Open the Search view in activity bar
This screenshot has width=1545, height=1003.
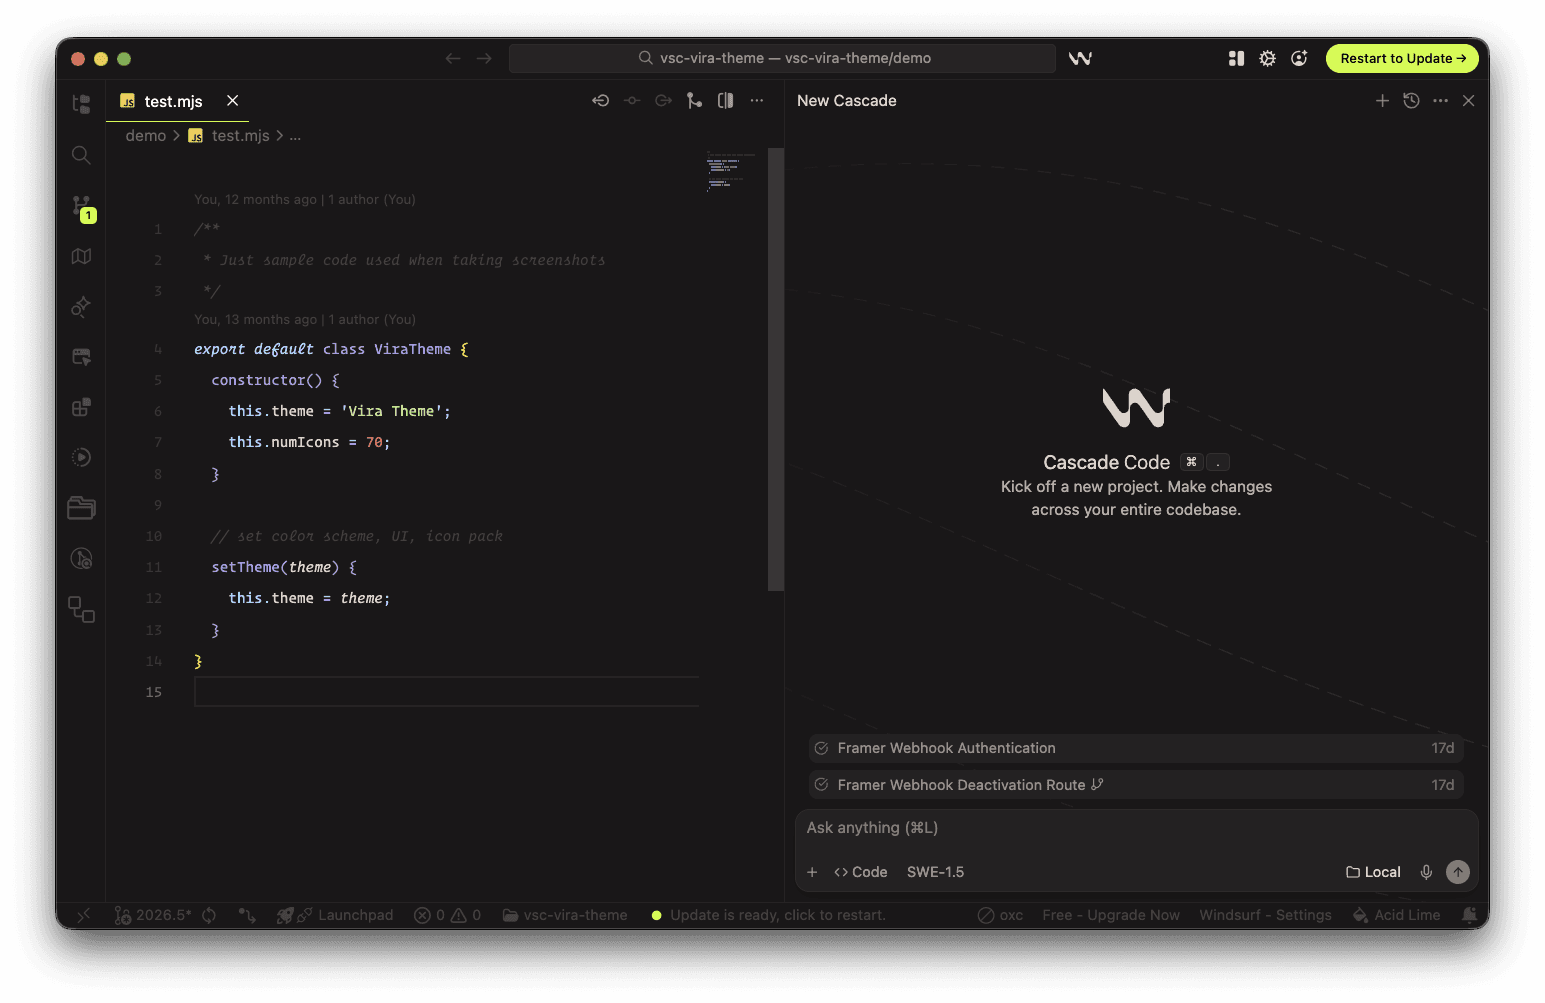click(82, 155)
